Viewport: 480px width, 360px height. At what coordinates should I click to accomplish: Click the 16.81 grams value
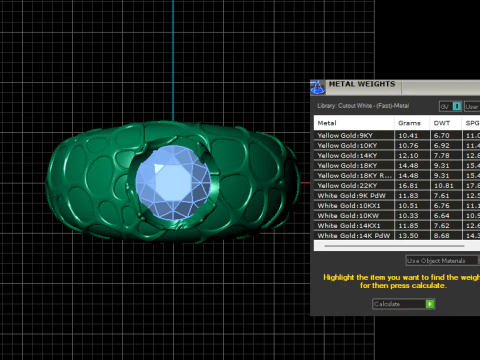click(408, 185)
